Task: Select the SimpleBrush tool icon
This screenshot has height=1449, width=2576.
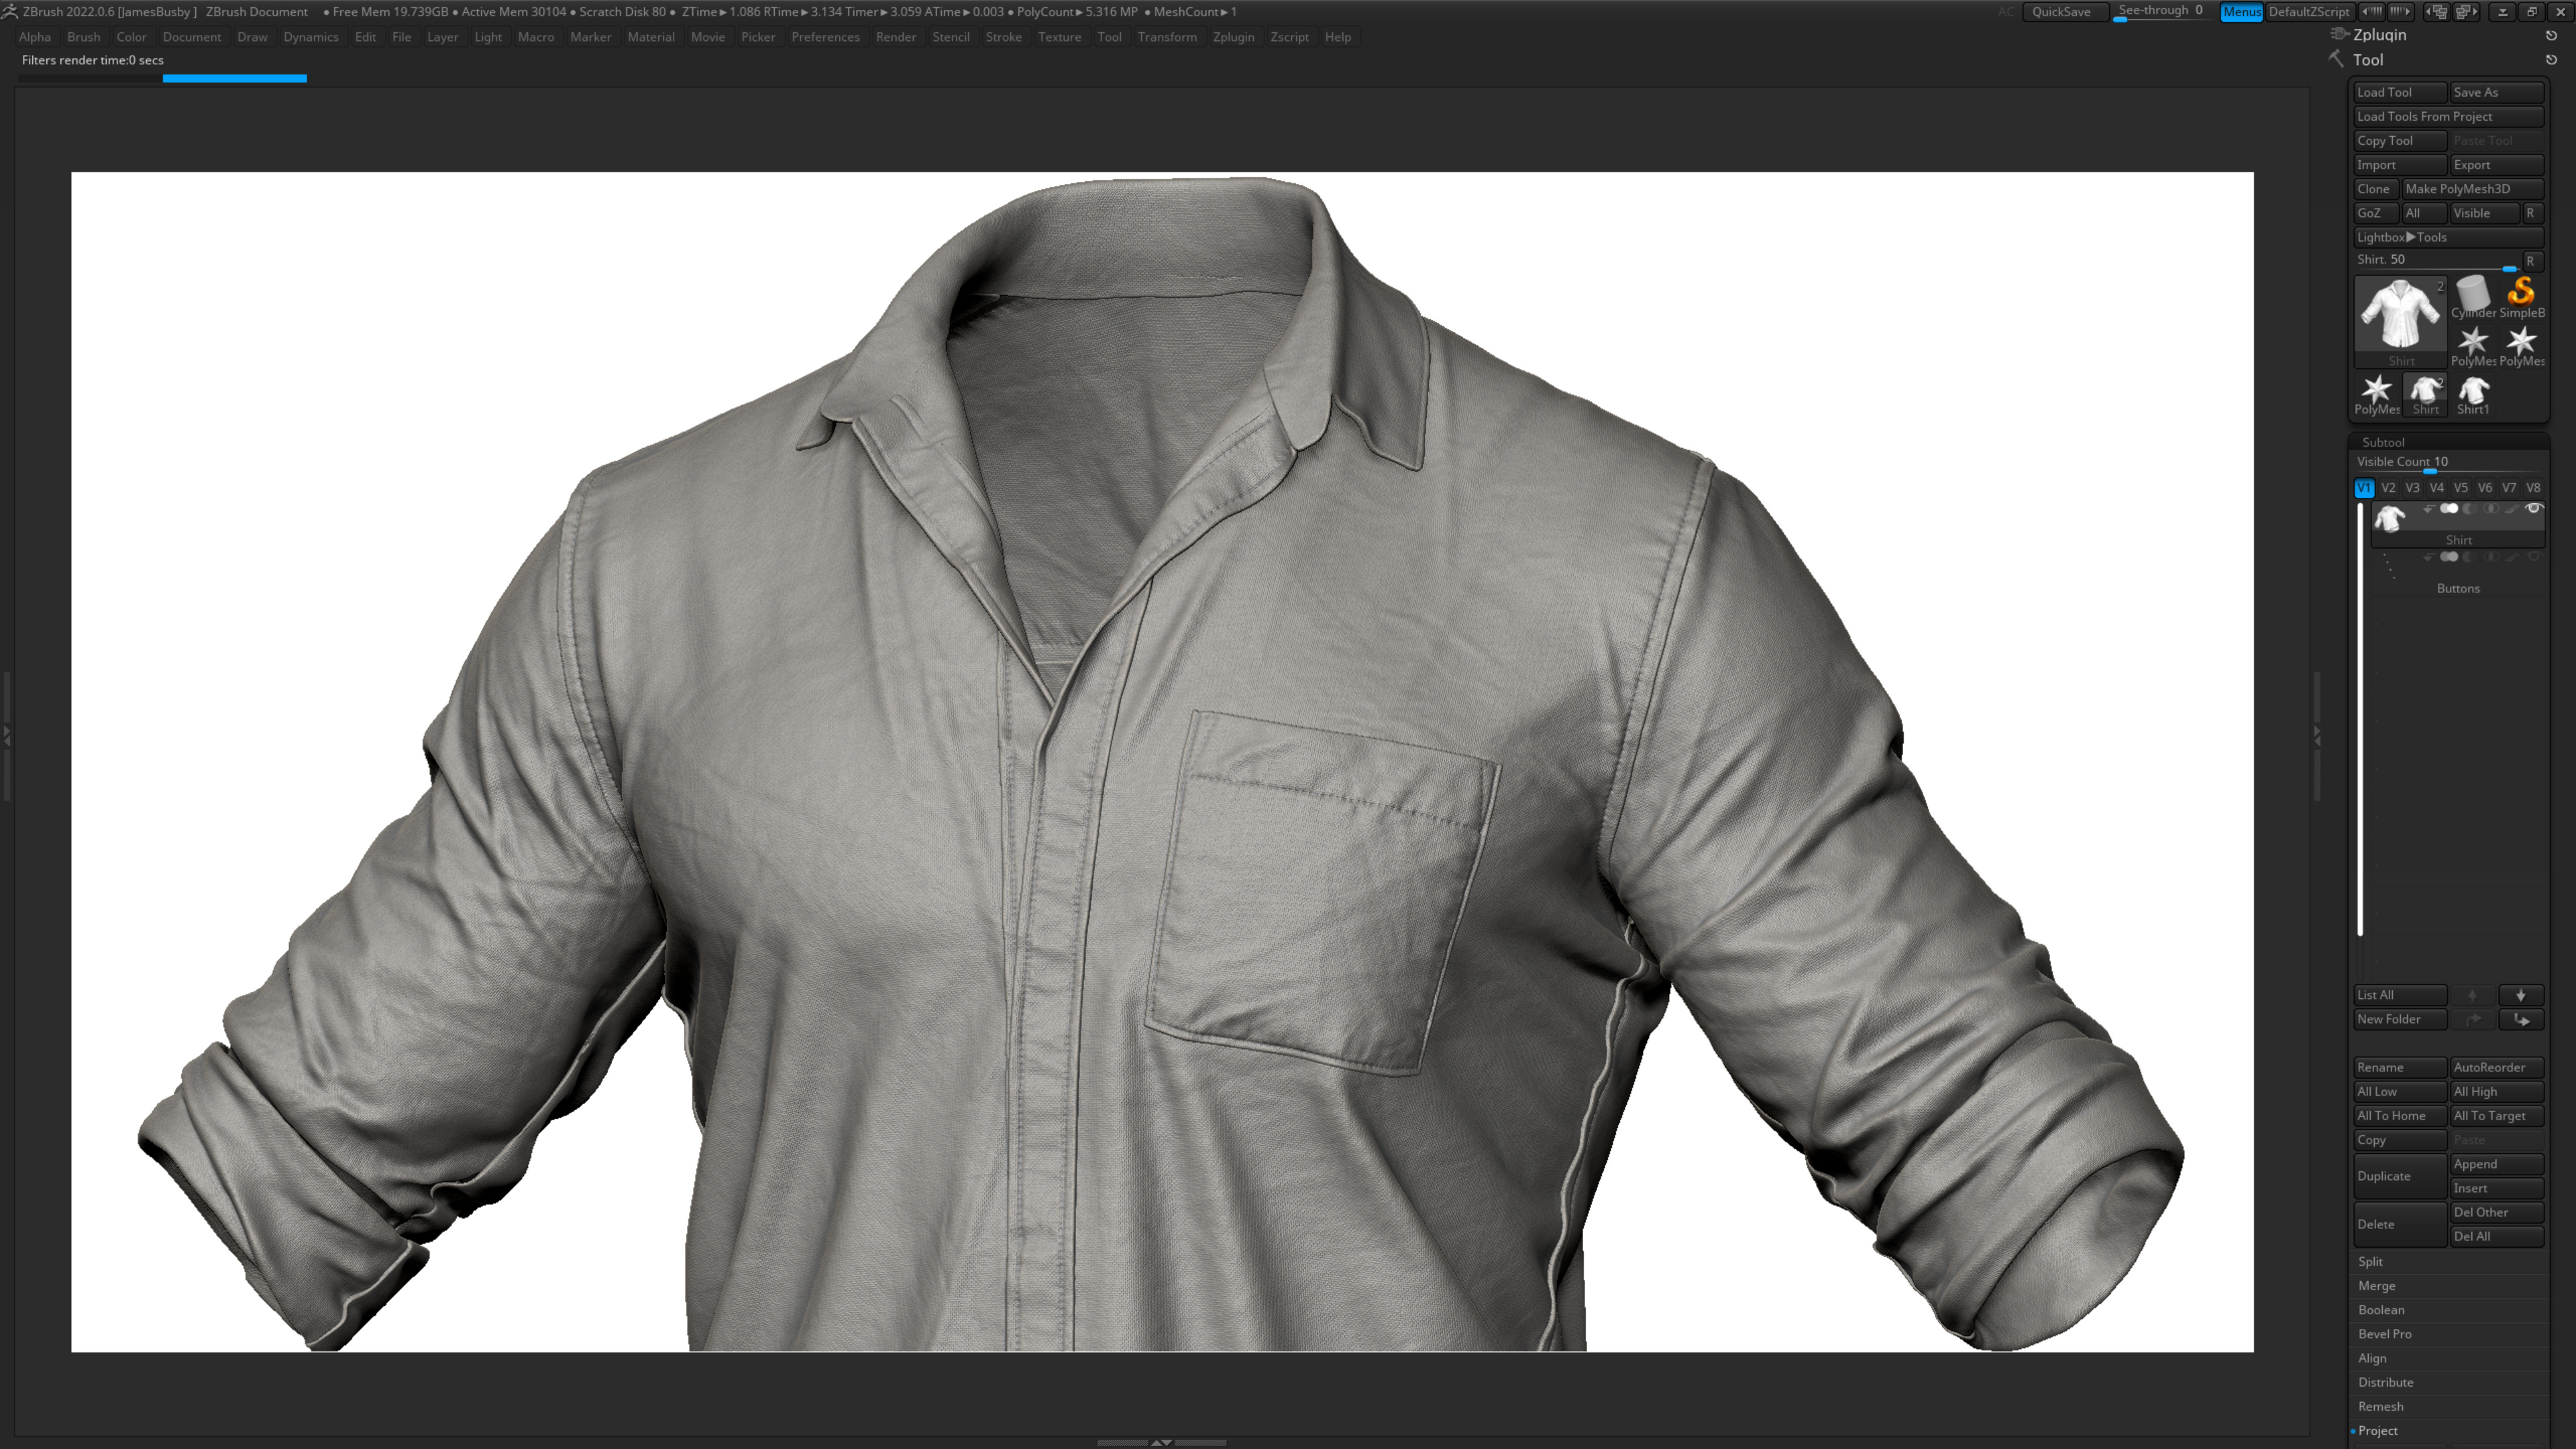Action: point(2521,293)
